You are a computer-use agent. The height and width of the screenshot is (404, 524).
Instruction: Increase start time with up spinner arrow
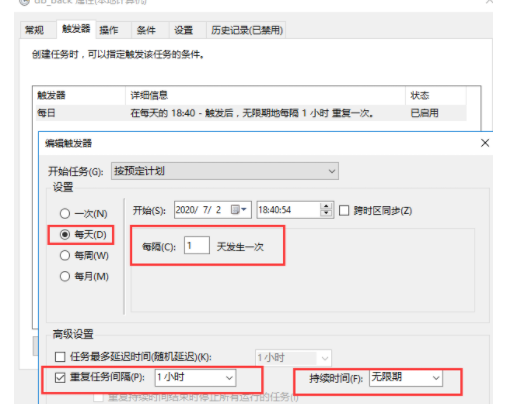326,206
